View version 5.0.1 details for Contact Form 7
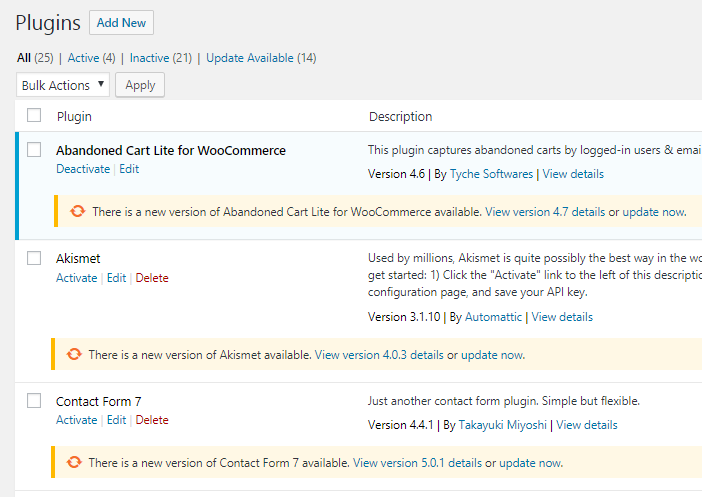Screen dimensions: 702x497 point(417,463)
